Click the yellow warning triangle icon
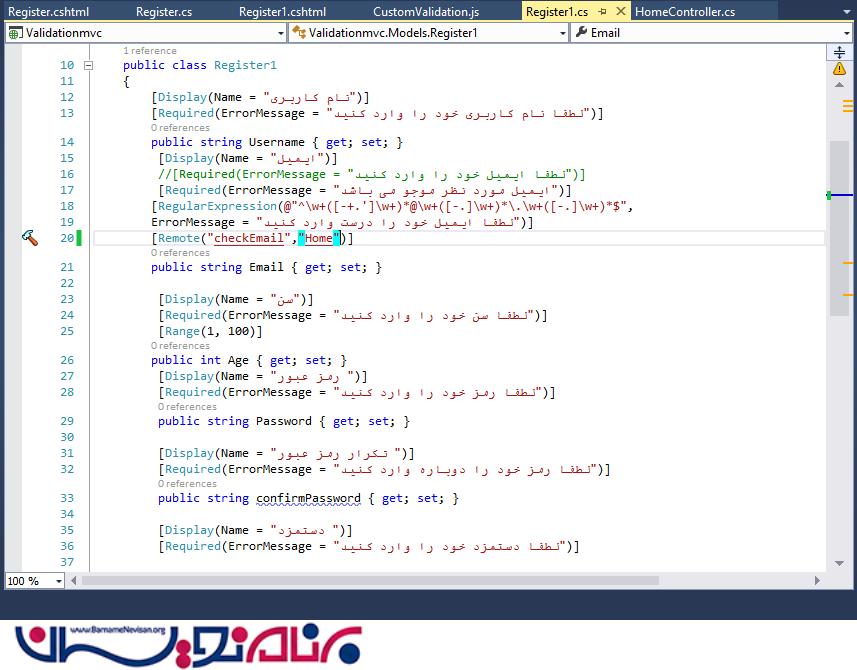Viewport: 857px width, 670px height. click(839, 68)
